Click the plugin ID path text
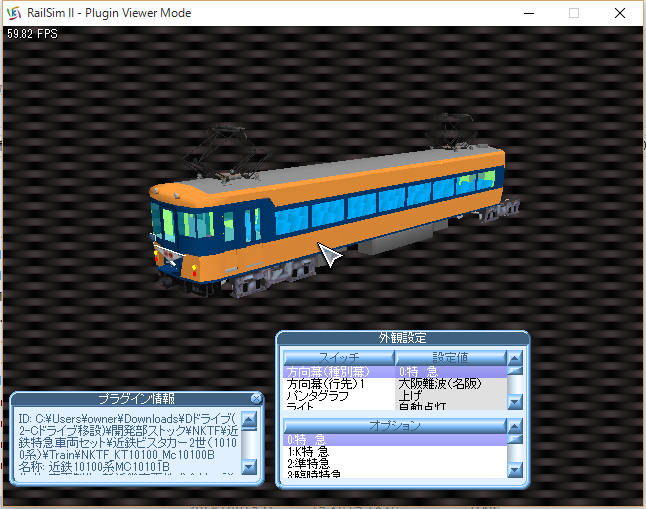This screenshot has height=509, width=646. pyautogui.click(x=128, y=436)
